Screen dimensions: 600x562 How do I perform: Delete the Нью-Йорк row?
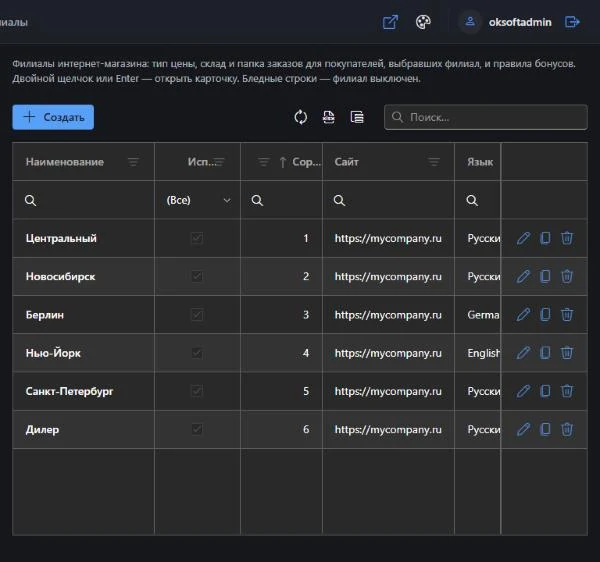coord(567,353)
